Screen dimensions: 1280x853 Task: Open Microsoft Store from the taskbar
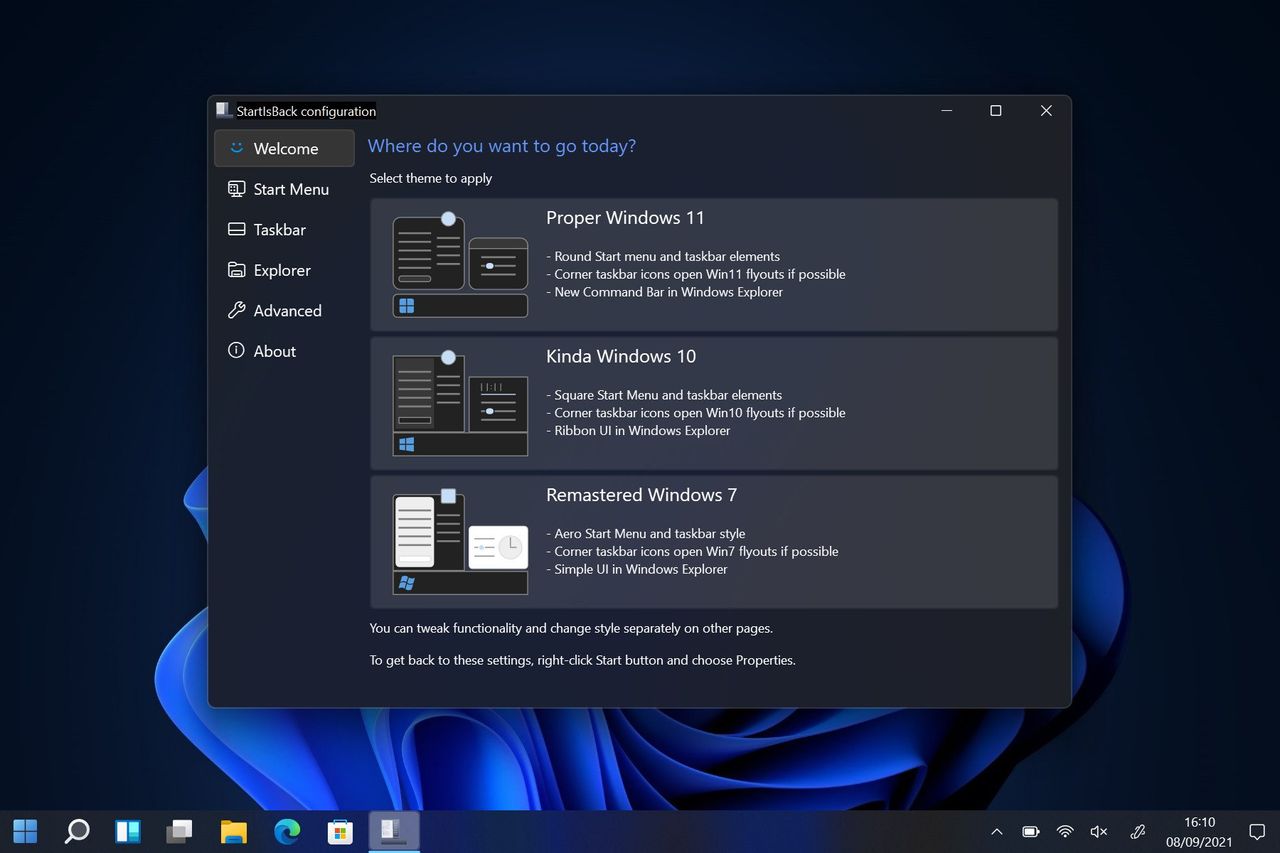340,831
